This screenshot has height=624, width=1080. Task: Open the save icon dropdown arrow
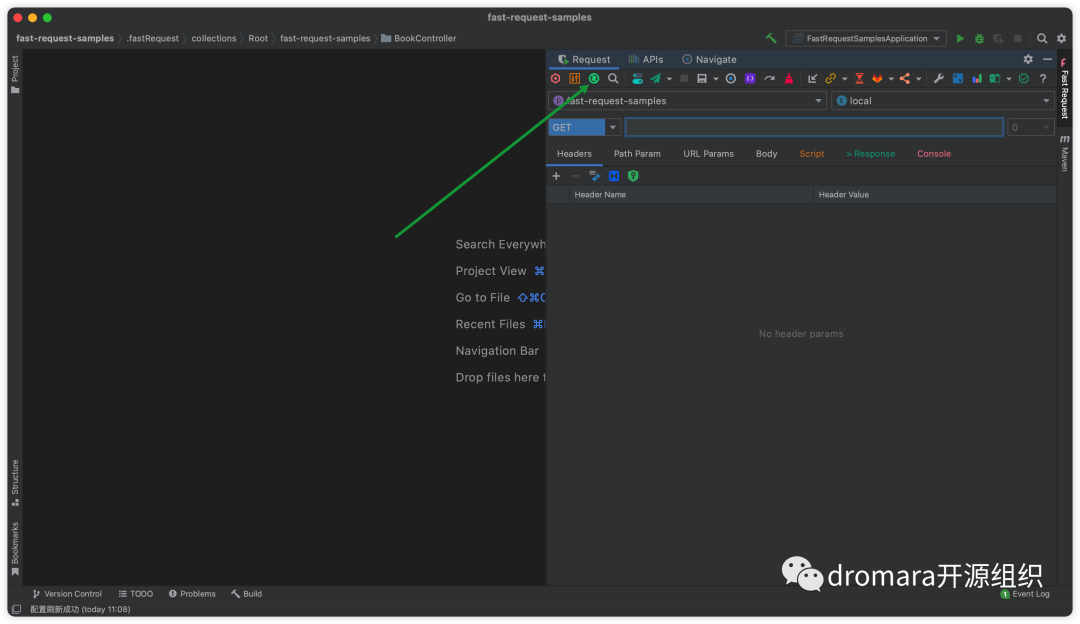coord(716,79)
